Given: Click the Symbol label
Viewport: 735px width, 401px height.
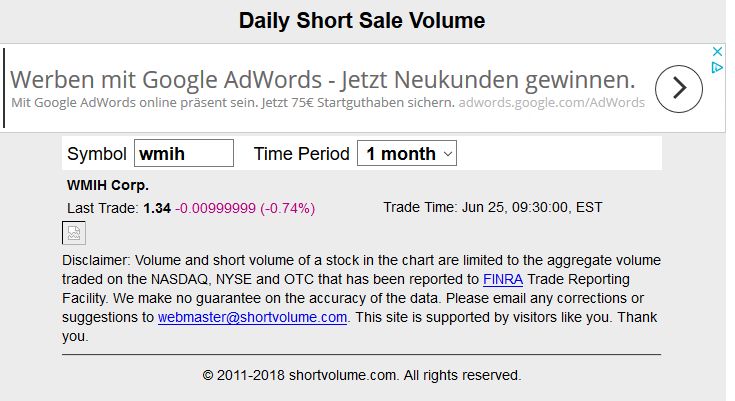Looking at the screenshot, I should point(97,154).
